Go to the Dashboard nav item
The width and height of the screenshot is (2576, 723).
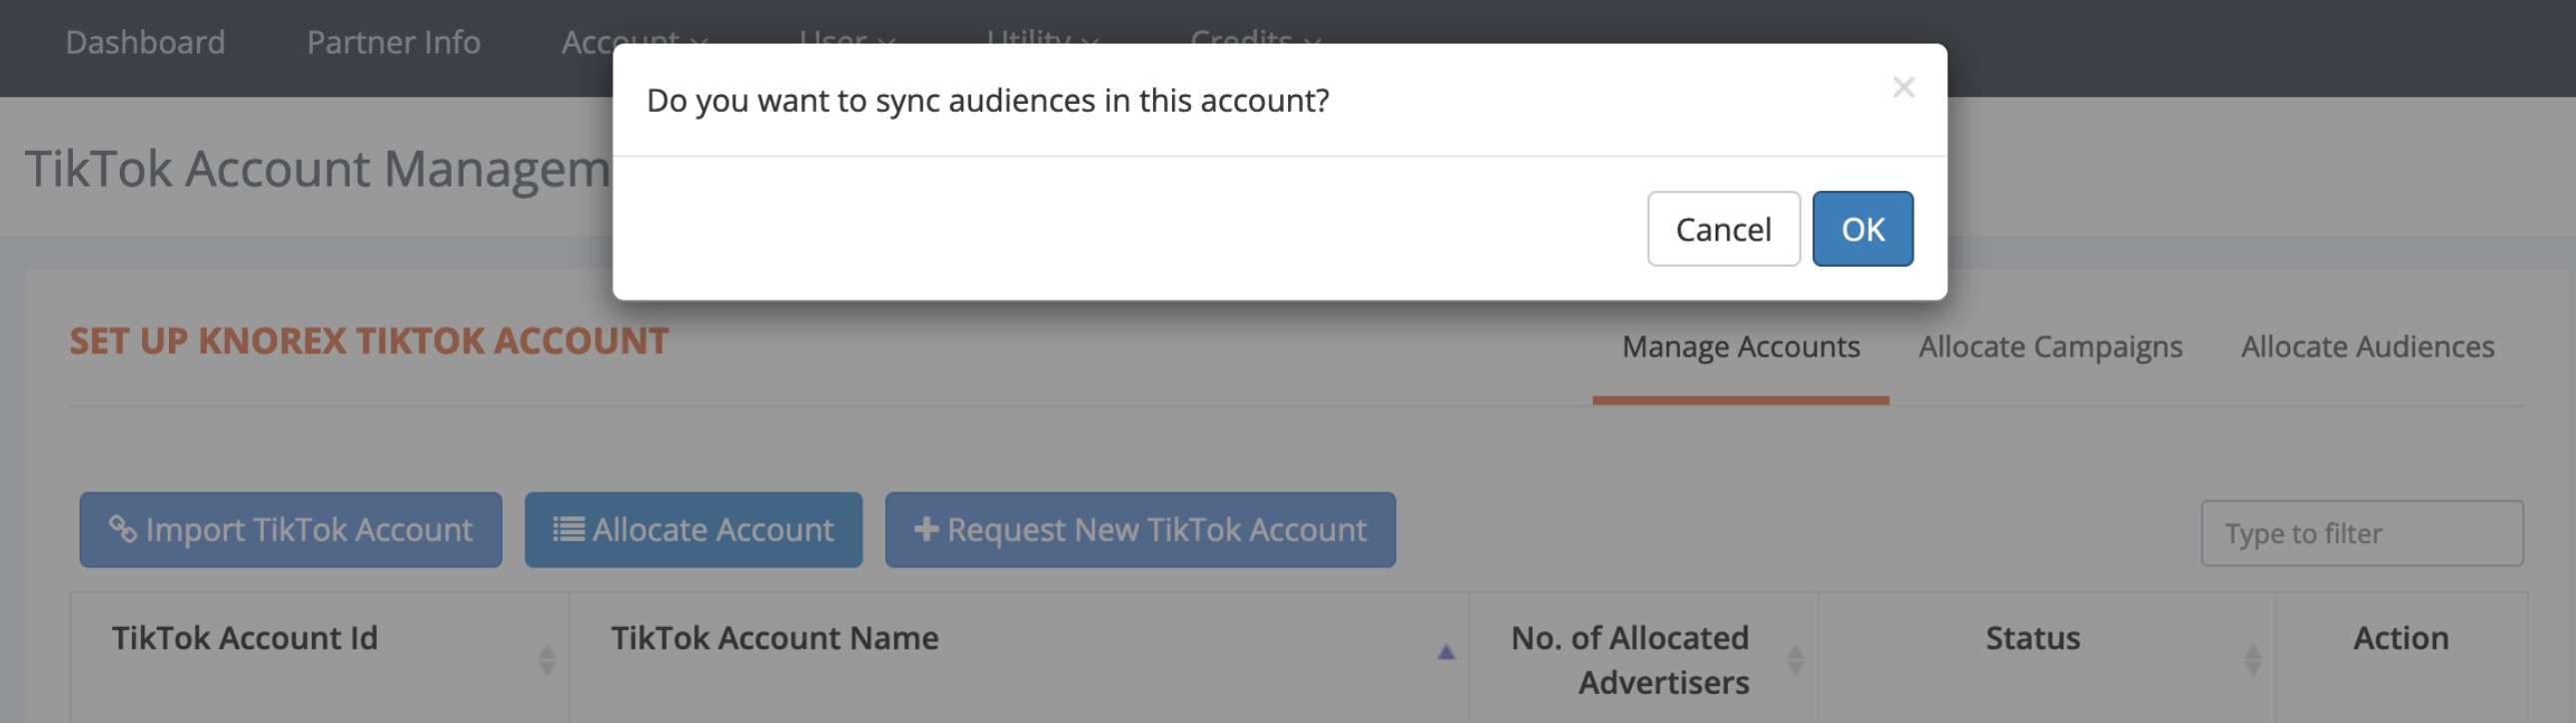point(145,42)
